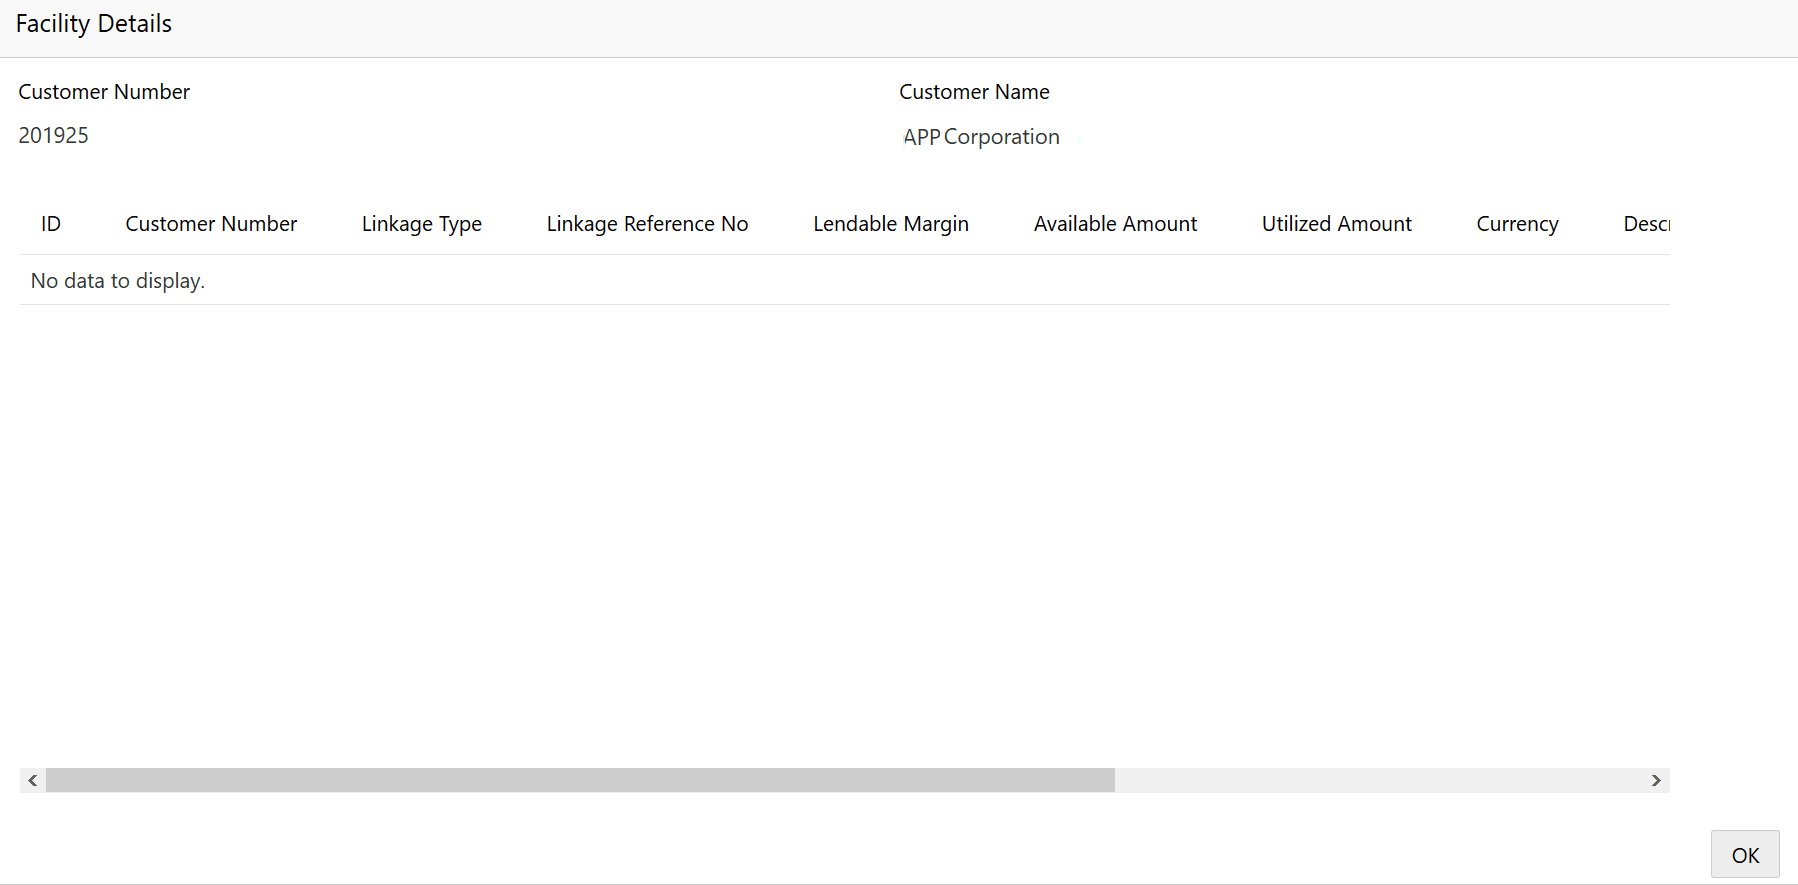Click the right scroll arrow of horizontal scrollbar
The image size is (1798, 885).
tap(1656, 780)
